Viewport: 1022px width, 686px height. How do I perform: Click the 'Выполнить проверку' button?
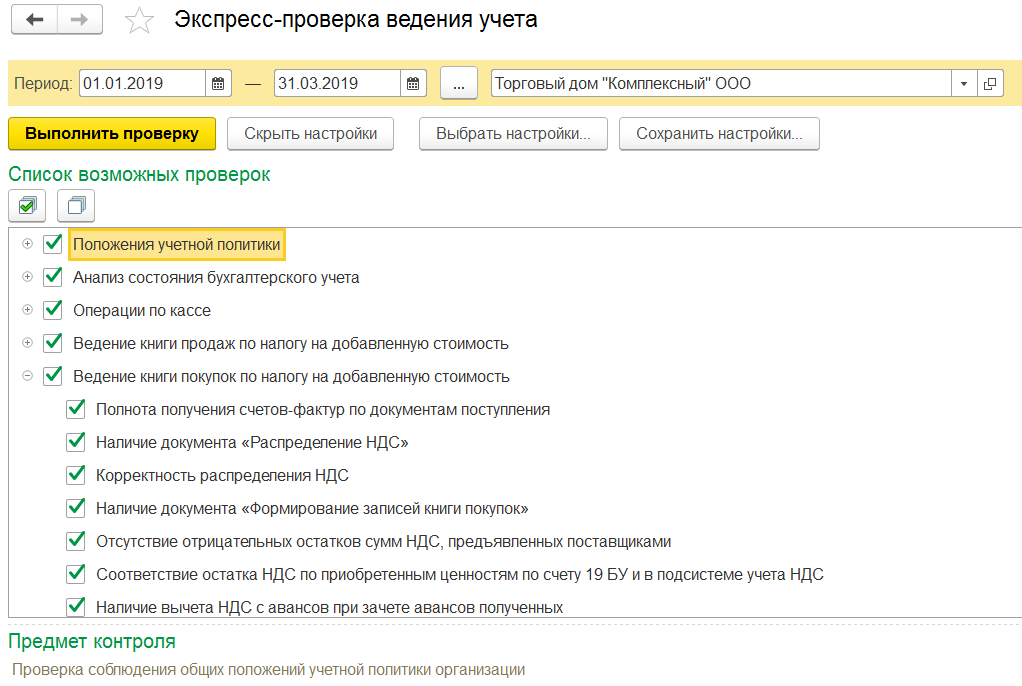click(111, 133)
